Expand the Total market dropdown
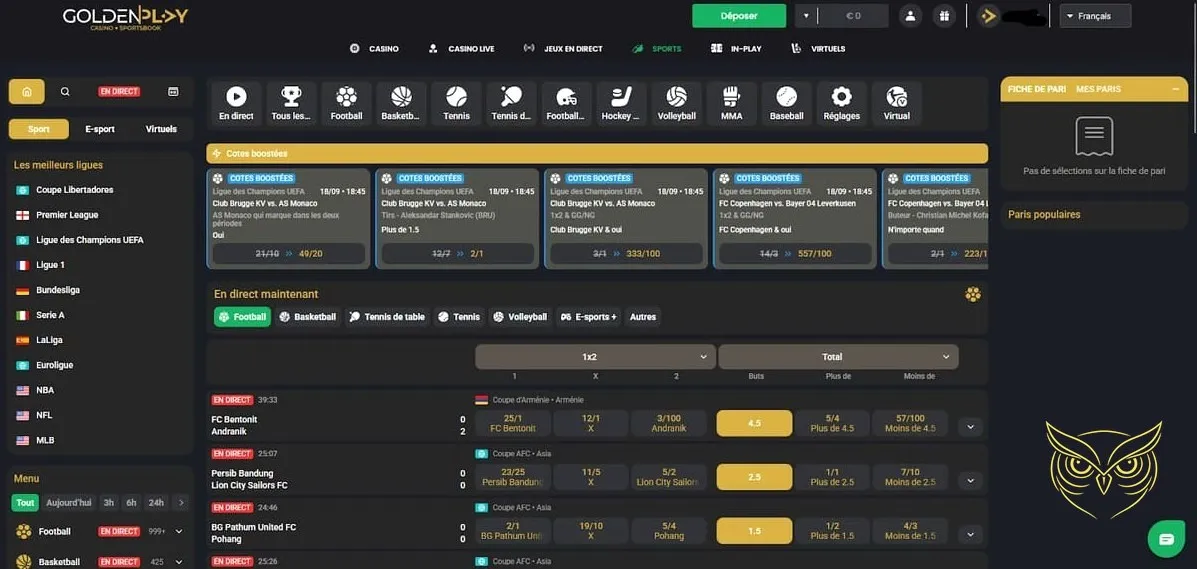Viewport: 1197px width, 569px height. pyautogui.click(x=838, y=357)
